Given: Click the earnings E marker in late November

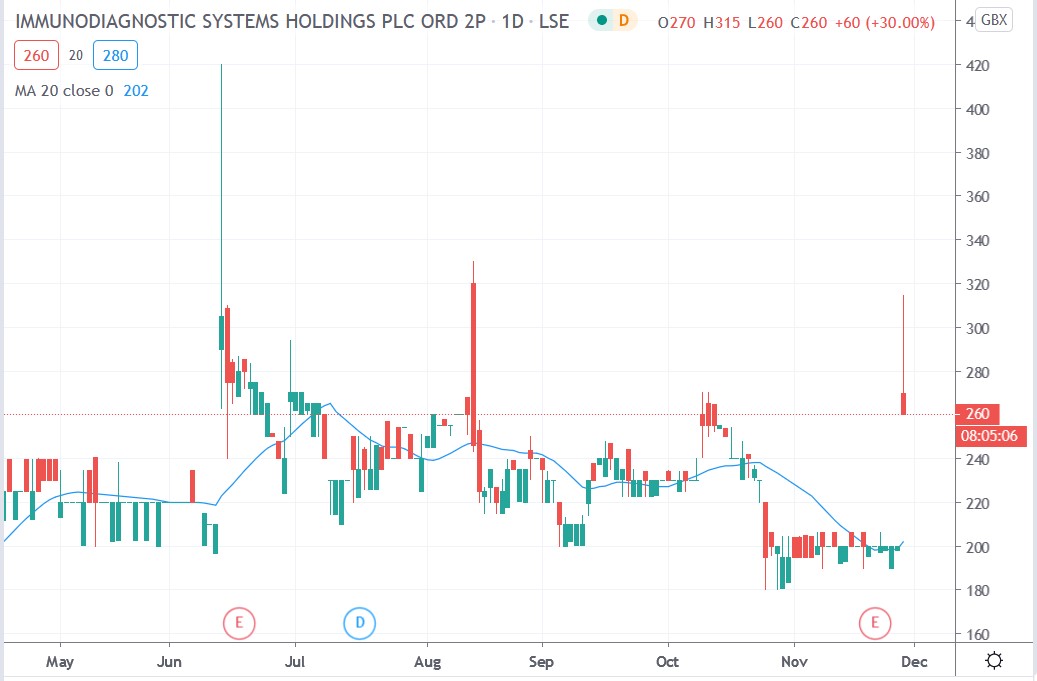Looking at the screenshot, I should 875,623.
